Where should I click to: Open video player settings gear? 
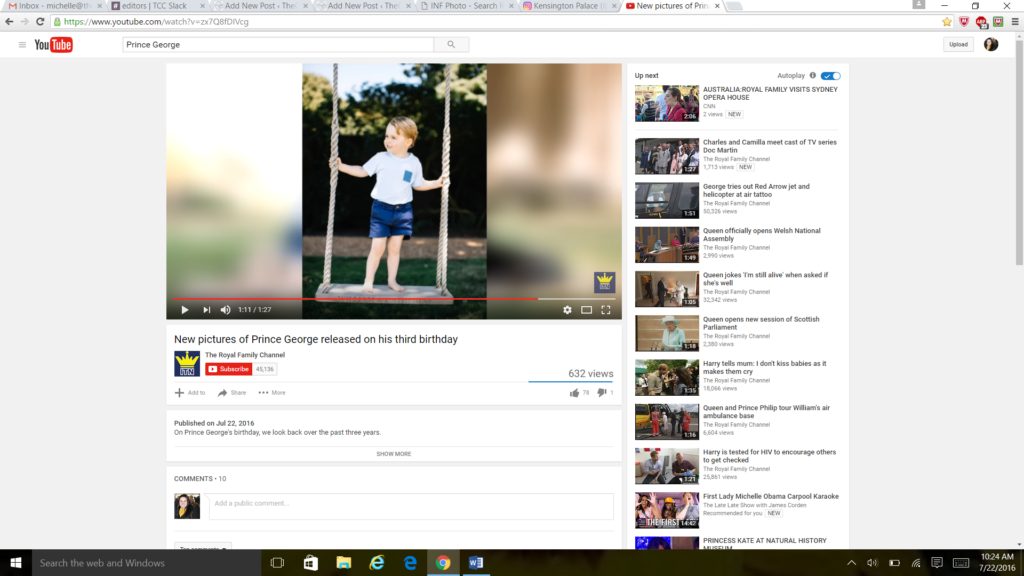[567, 310]
